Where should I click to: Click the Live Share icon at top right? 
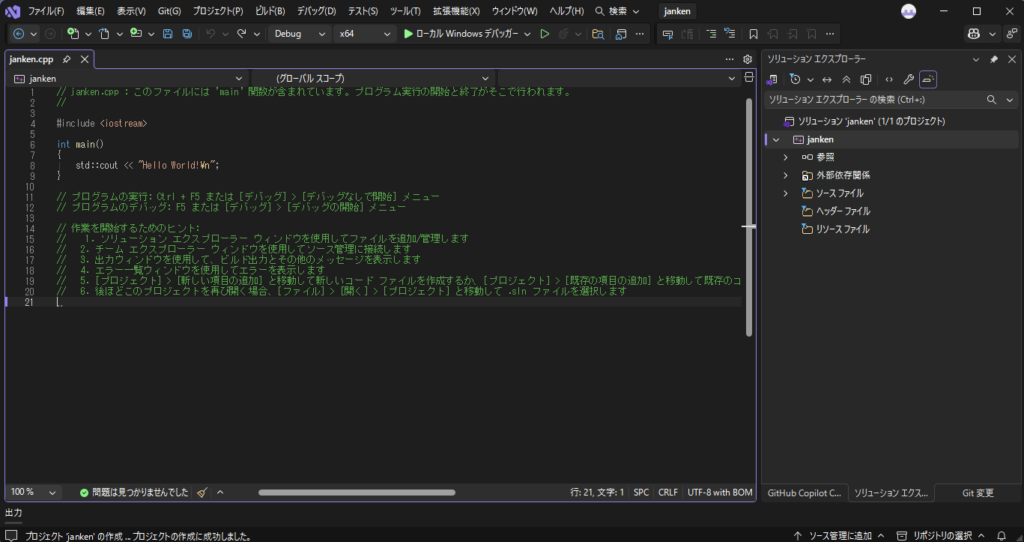coord(1012,34)
